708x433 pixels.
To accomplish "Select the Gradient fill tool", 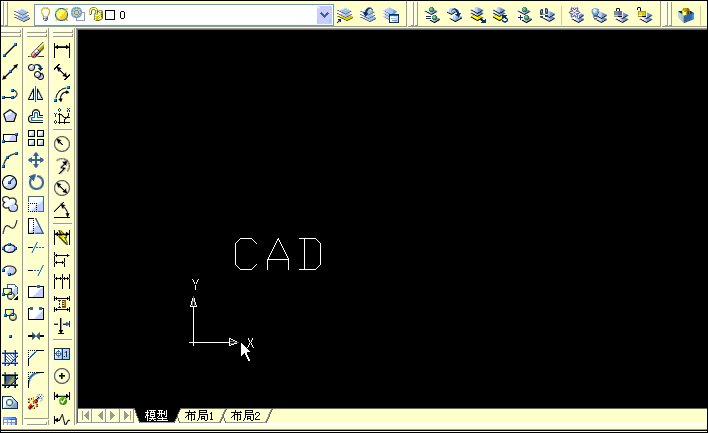I will tap(10, 380).
